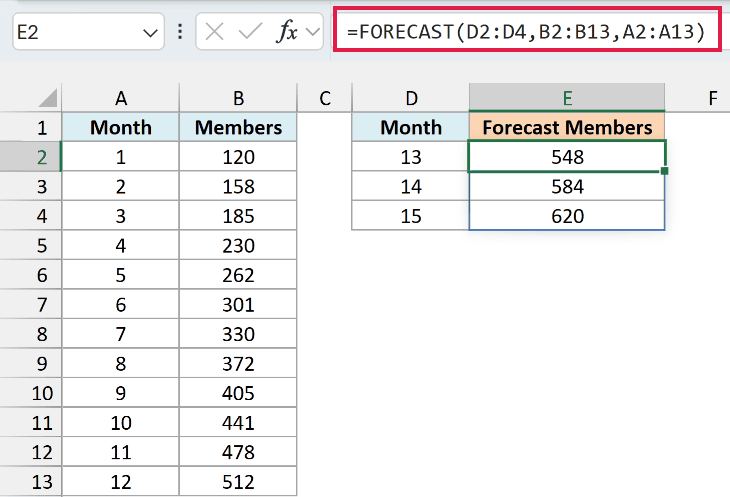
Task: Click the cell containing 301
Action: 238,304
